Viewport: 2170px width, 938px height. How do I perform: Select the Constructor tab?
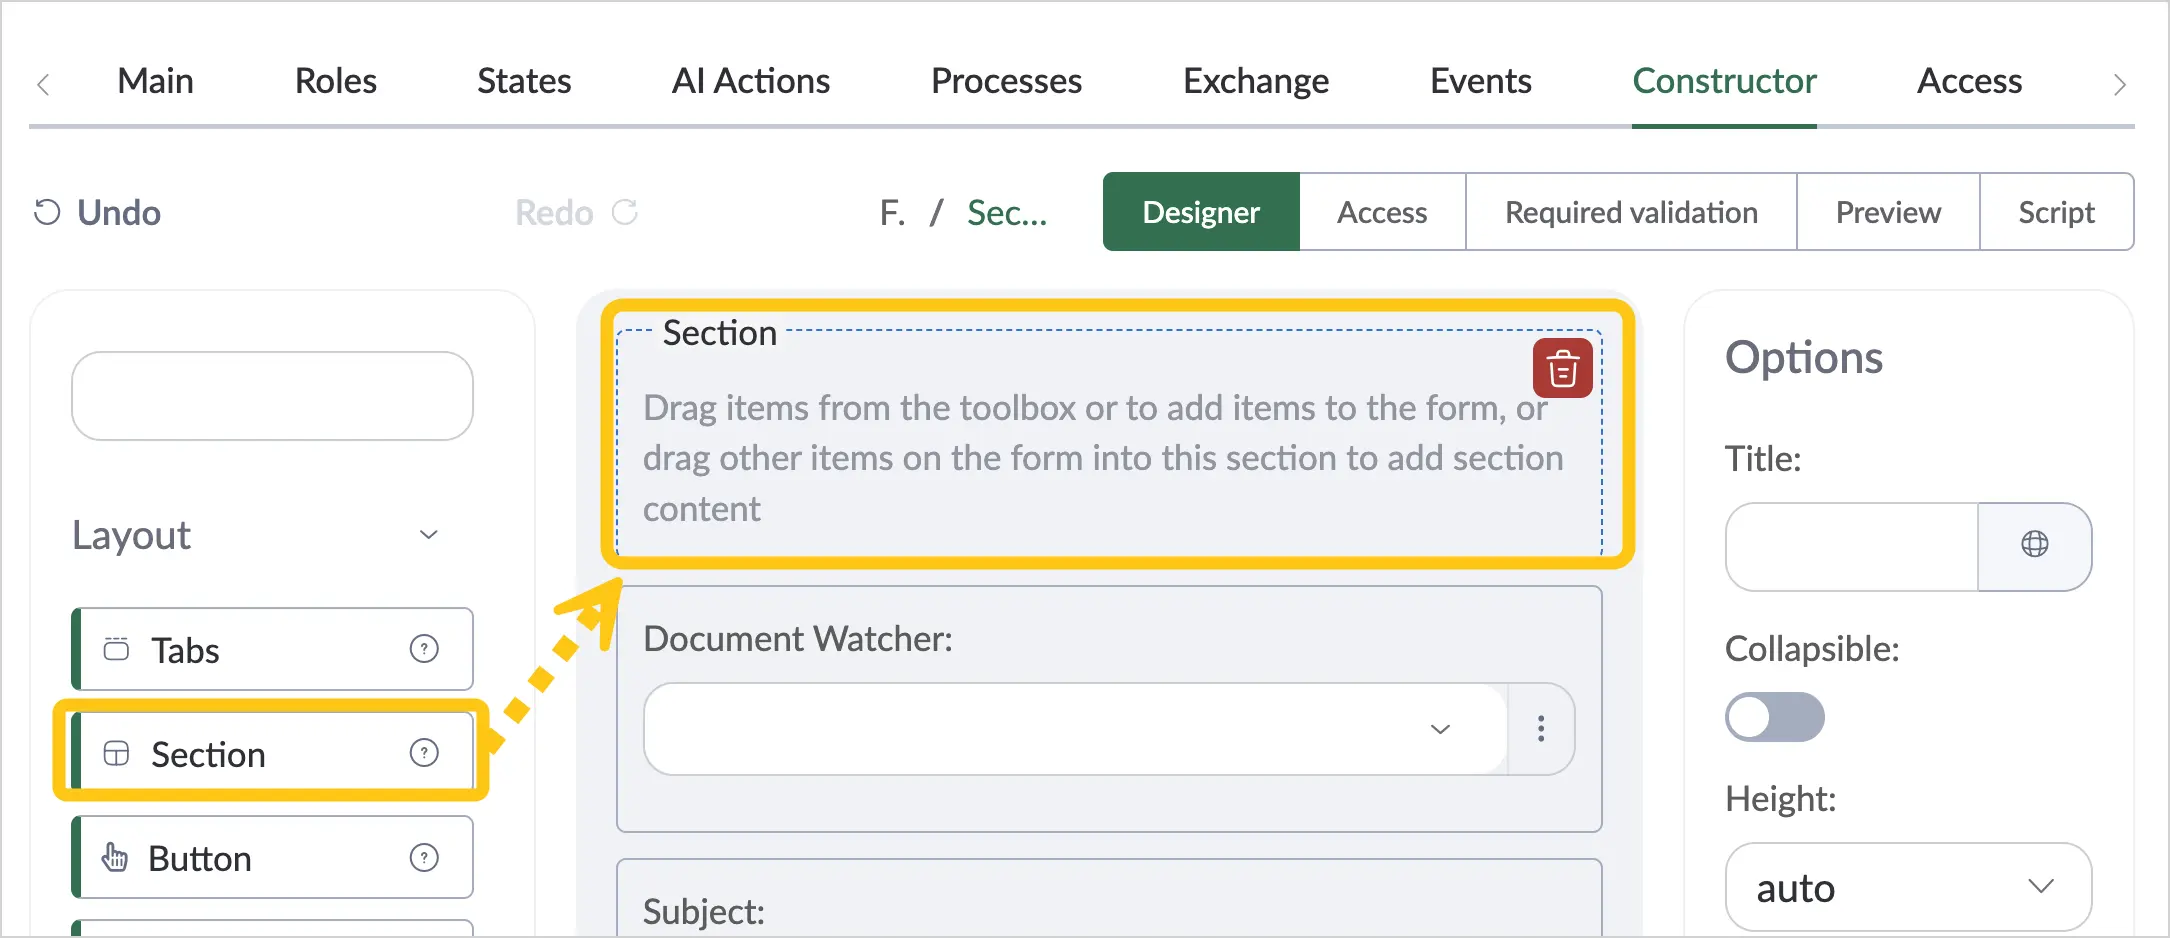click(x=1724, y=81)
